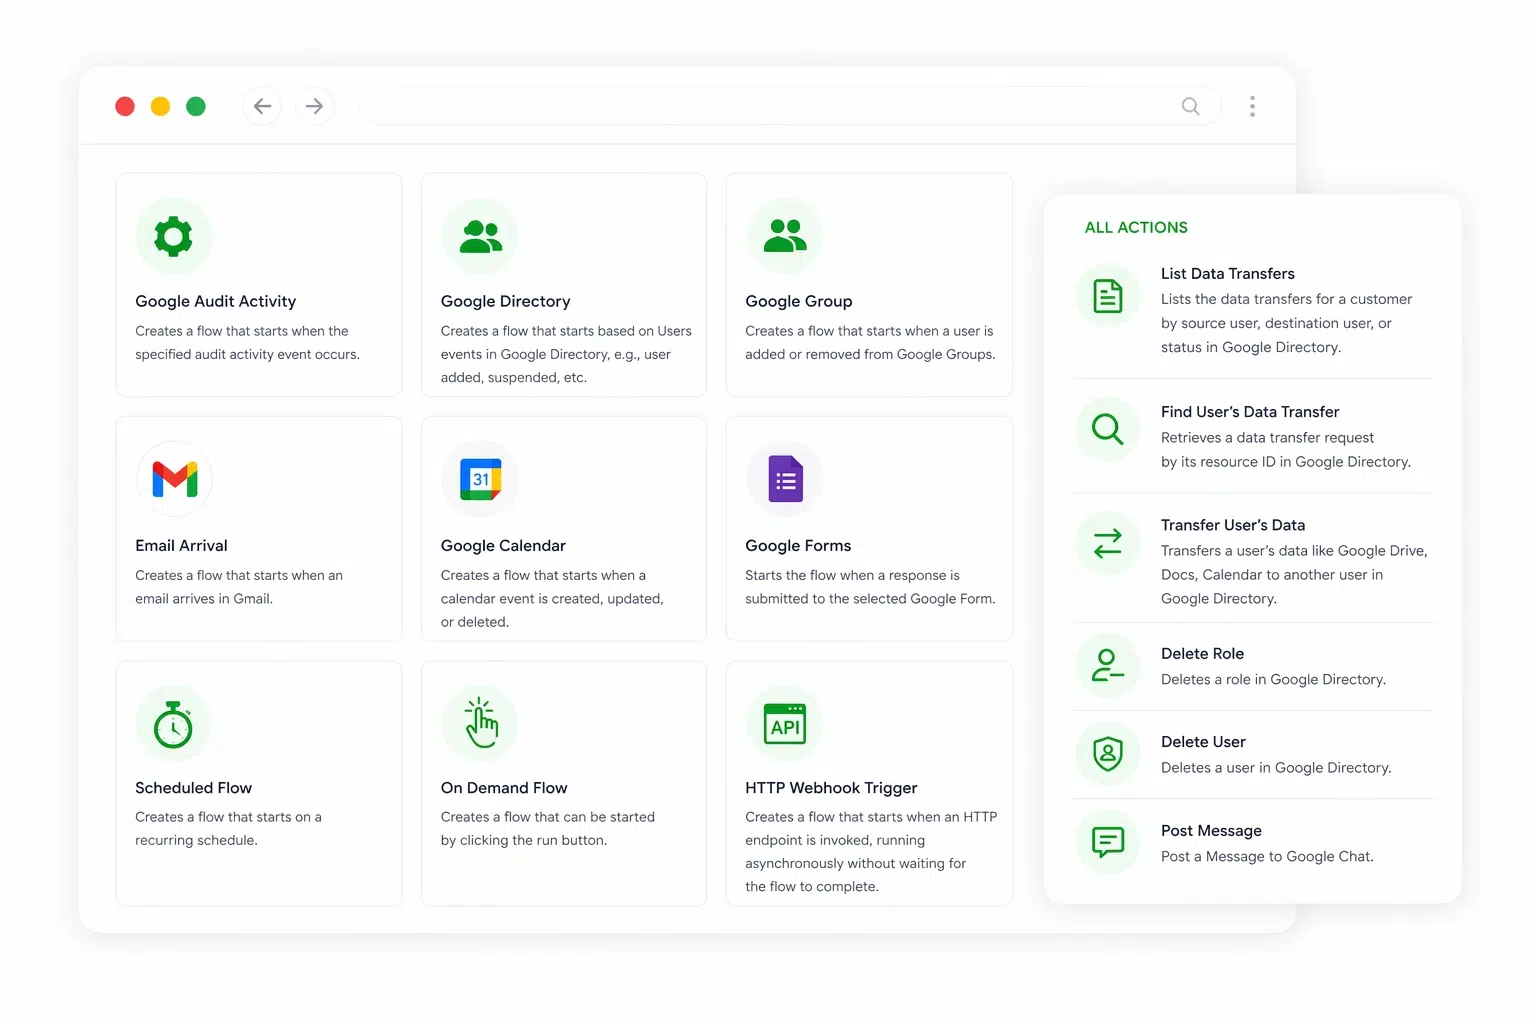Click the purple Google Forms icon
1536x1024 pixels.
tap(785, 480)
